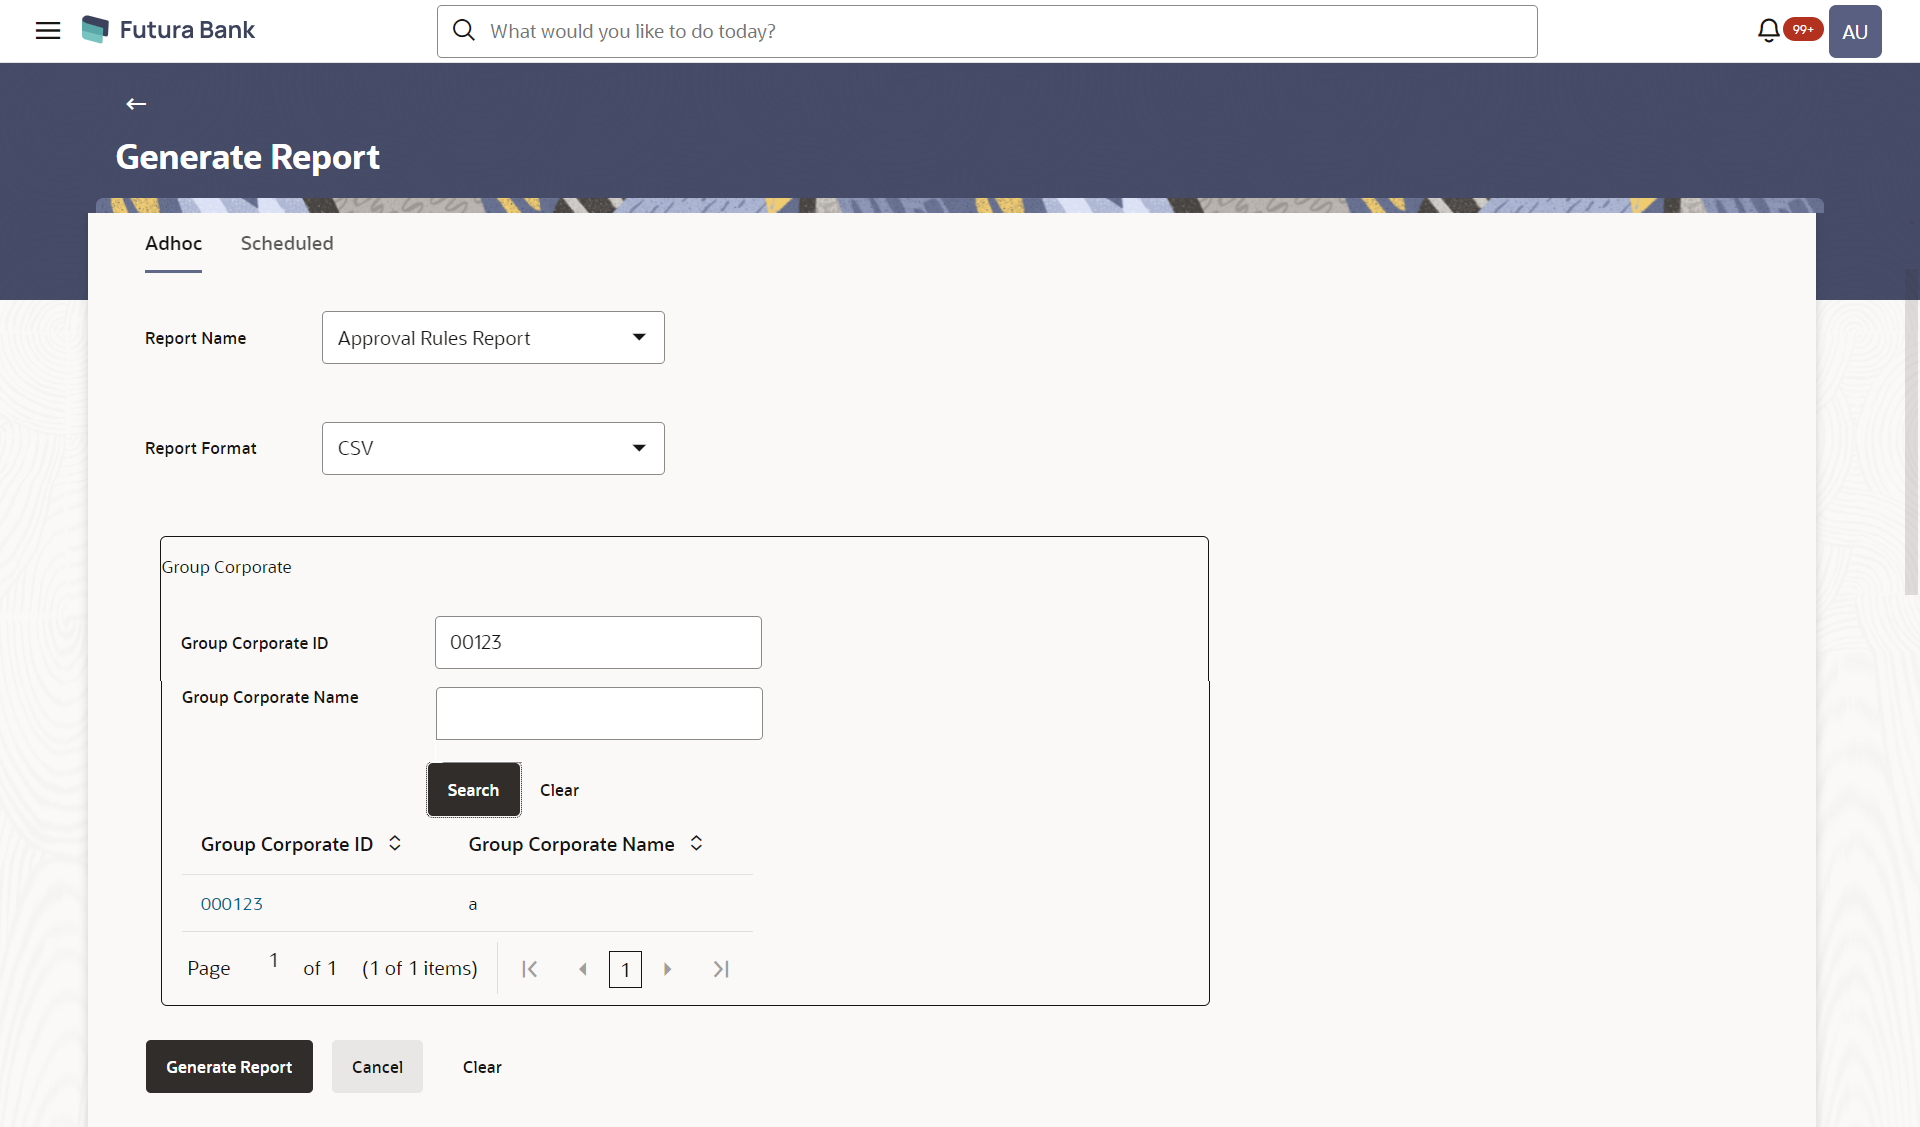1920x1127 pixels.
Task: Click the Group Corporate Name input field
Action: (x=599, y=713)
